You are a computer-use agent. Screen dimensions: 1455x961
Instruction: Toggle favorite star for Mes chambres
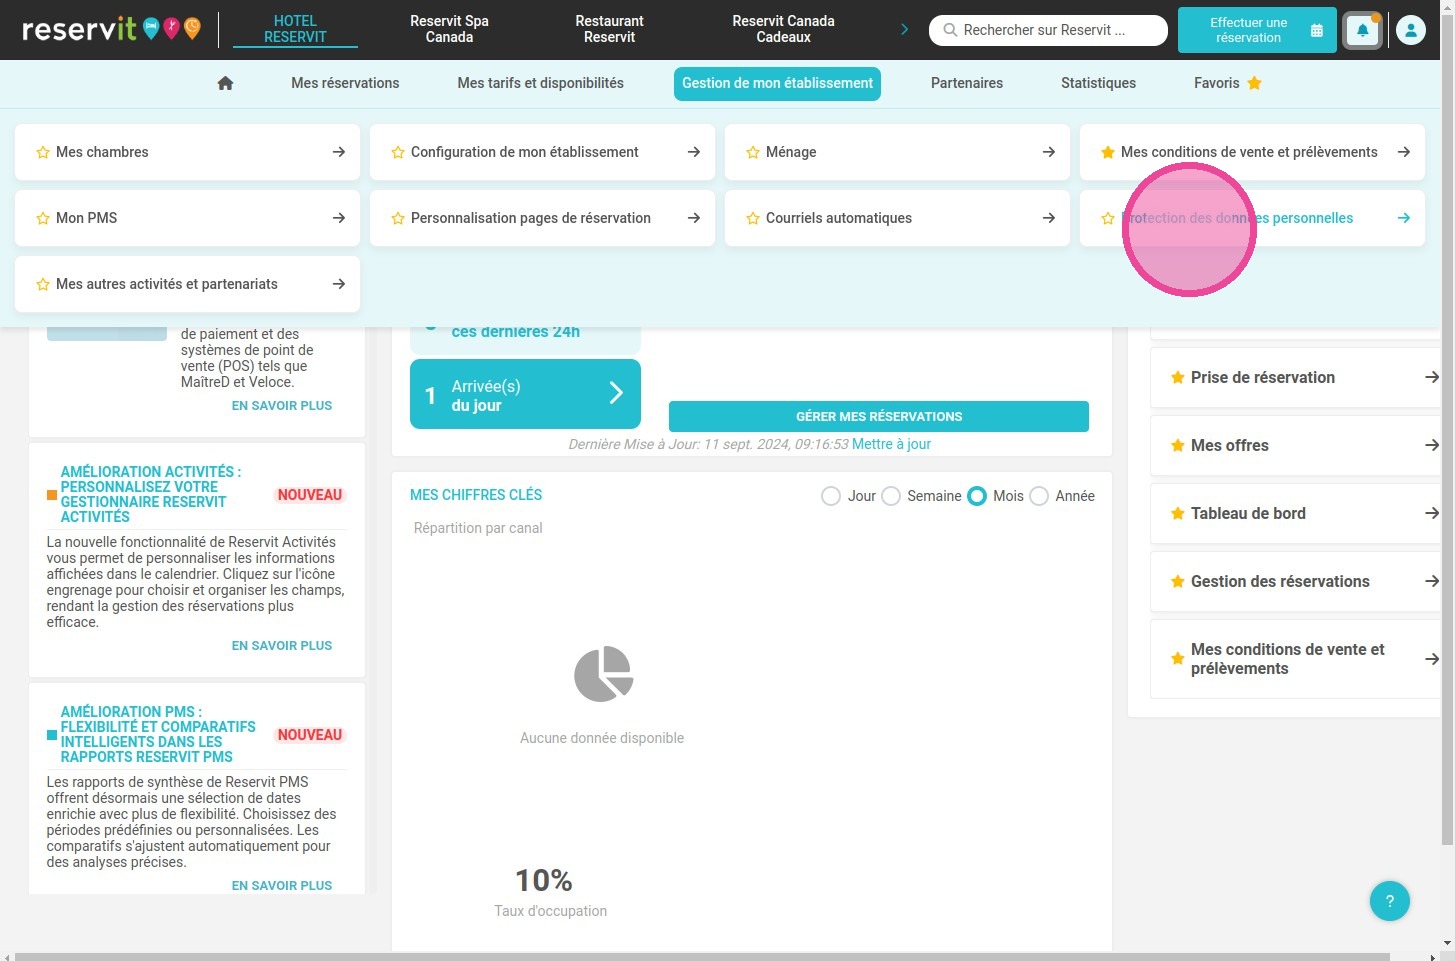[43, 152]
